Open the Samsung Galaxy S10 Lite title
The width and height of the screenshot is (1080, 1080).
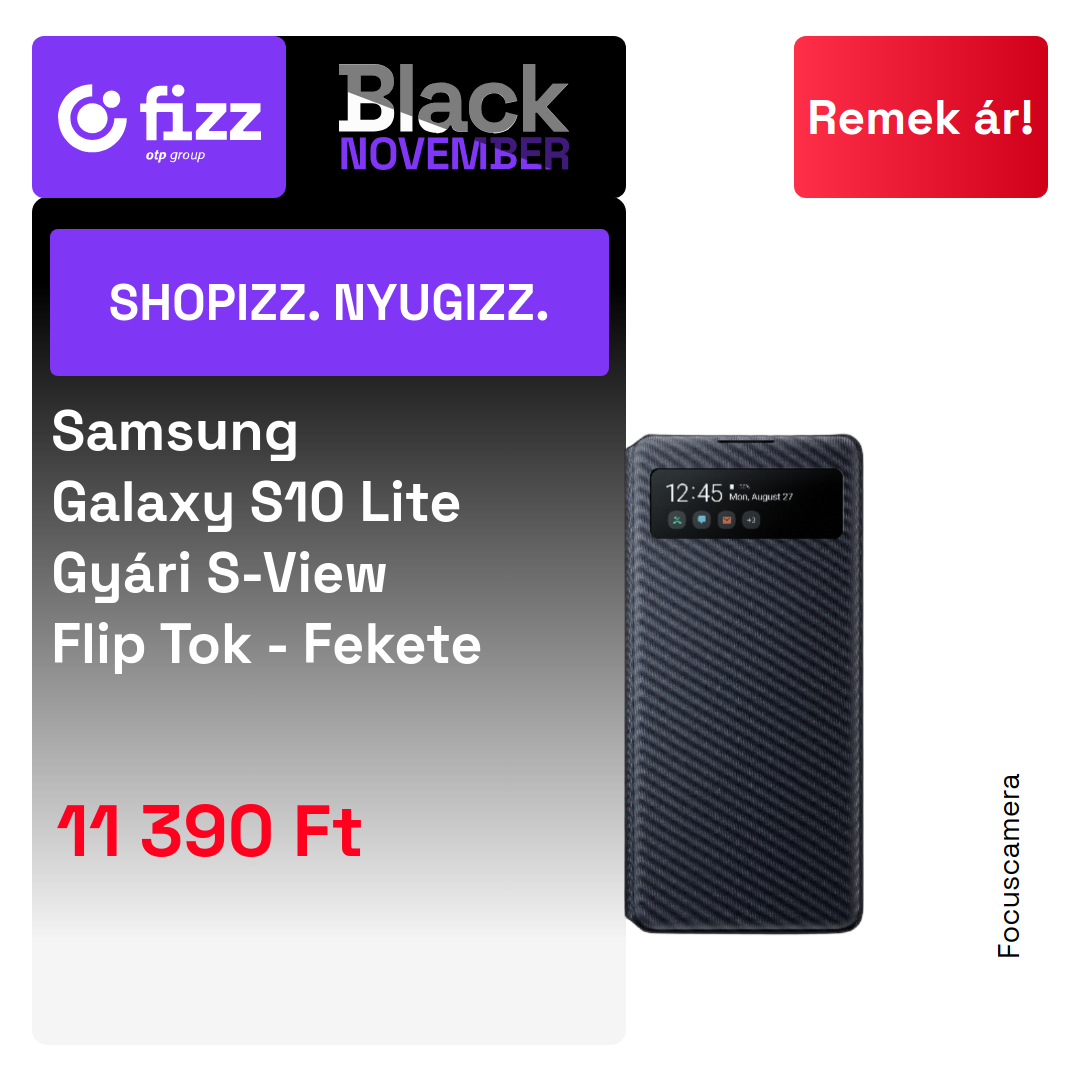click(256, 468)
